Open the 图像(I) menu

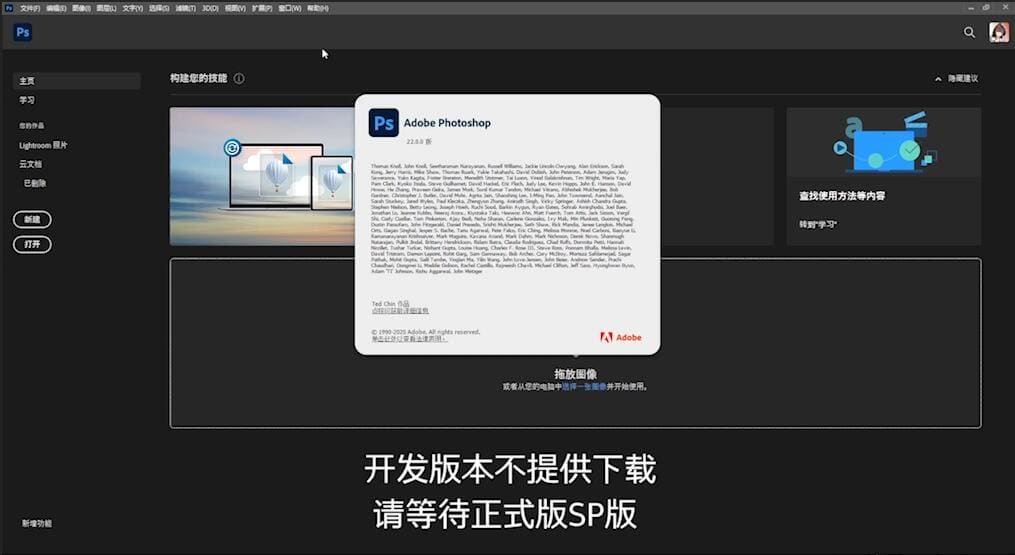[x=81, y=8]
